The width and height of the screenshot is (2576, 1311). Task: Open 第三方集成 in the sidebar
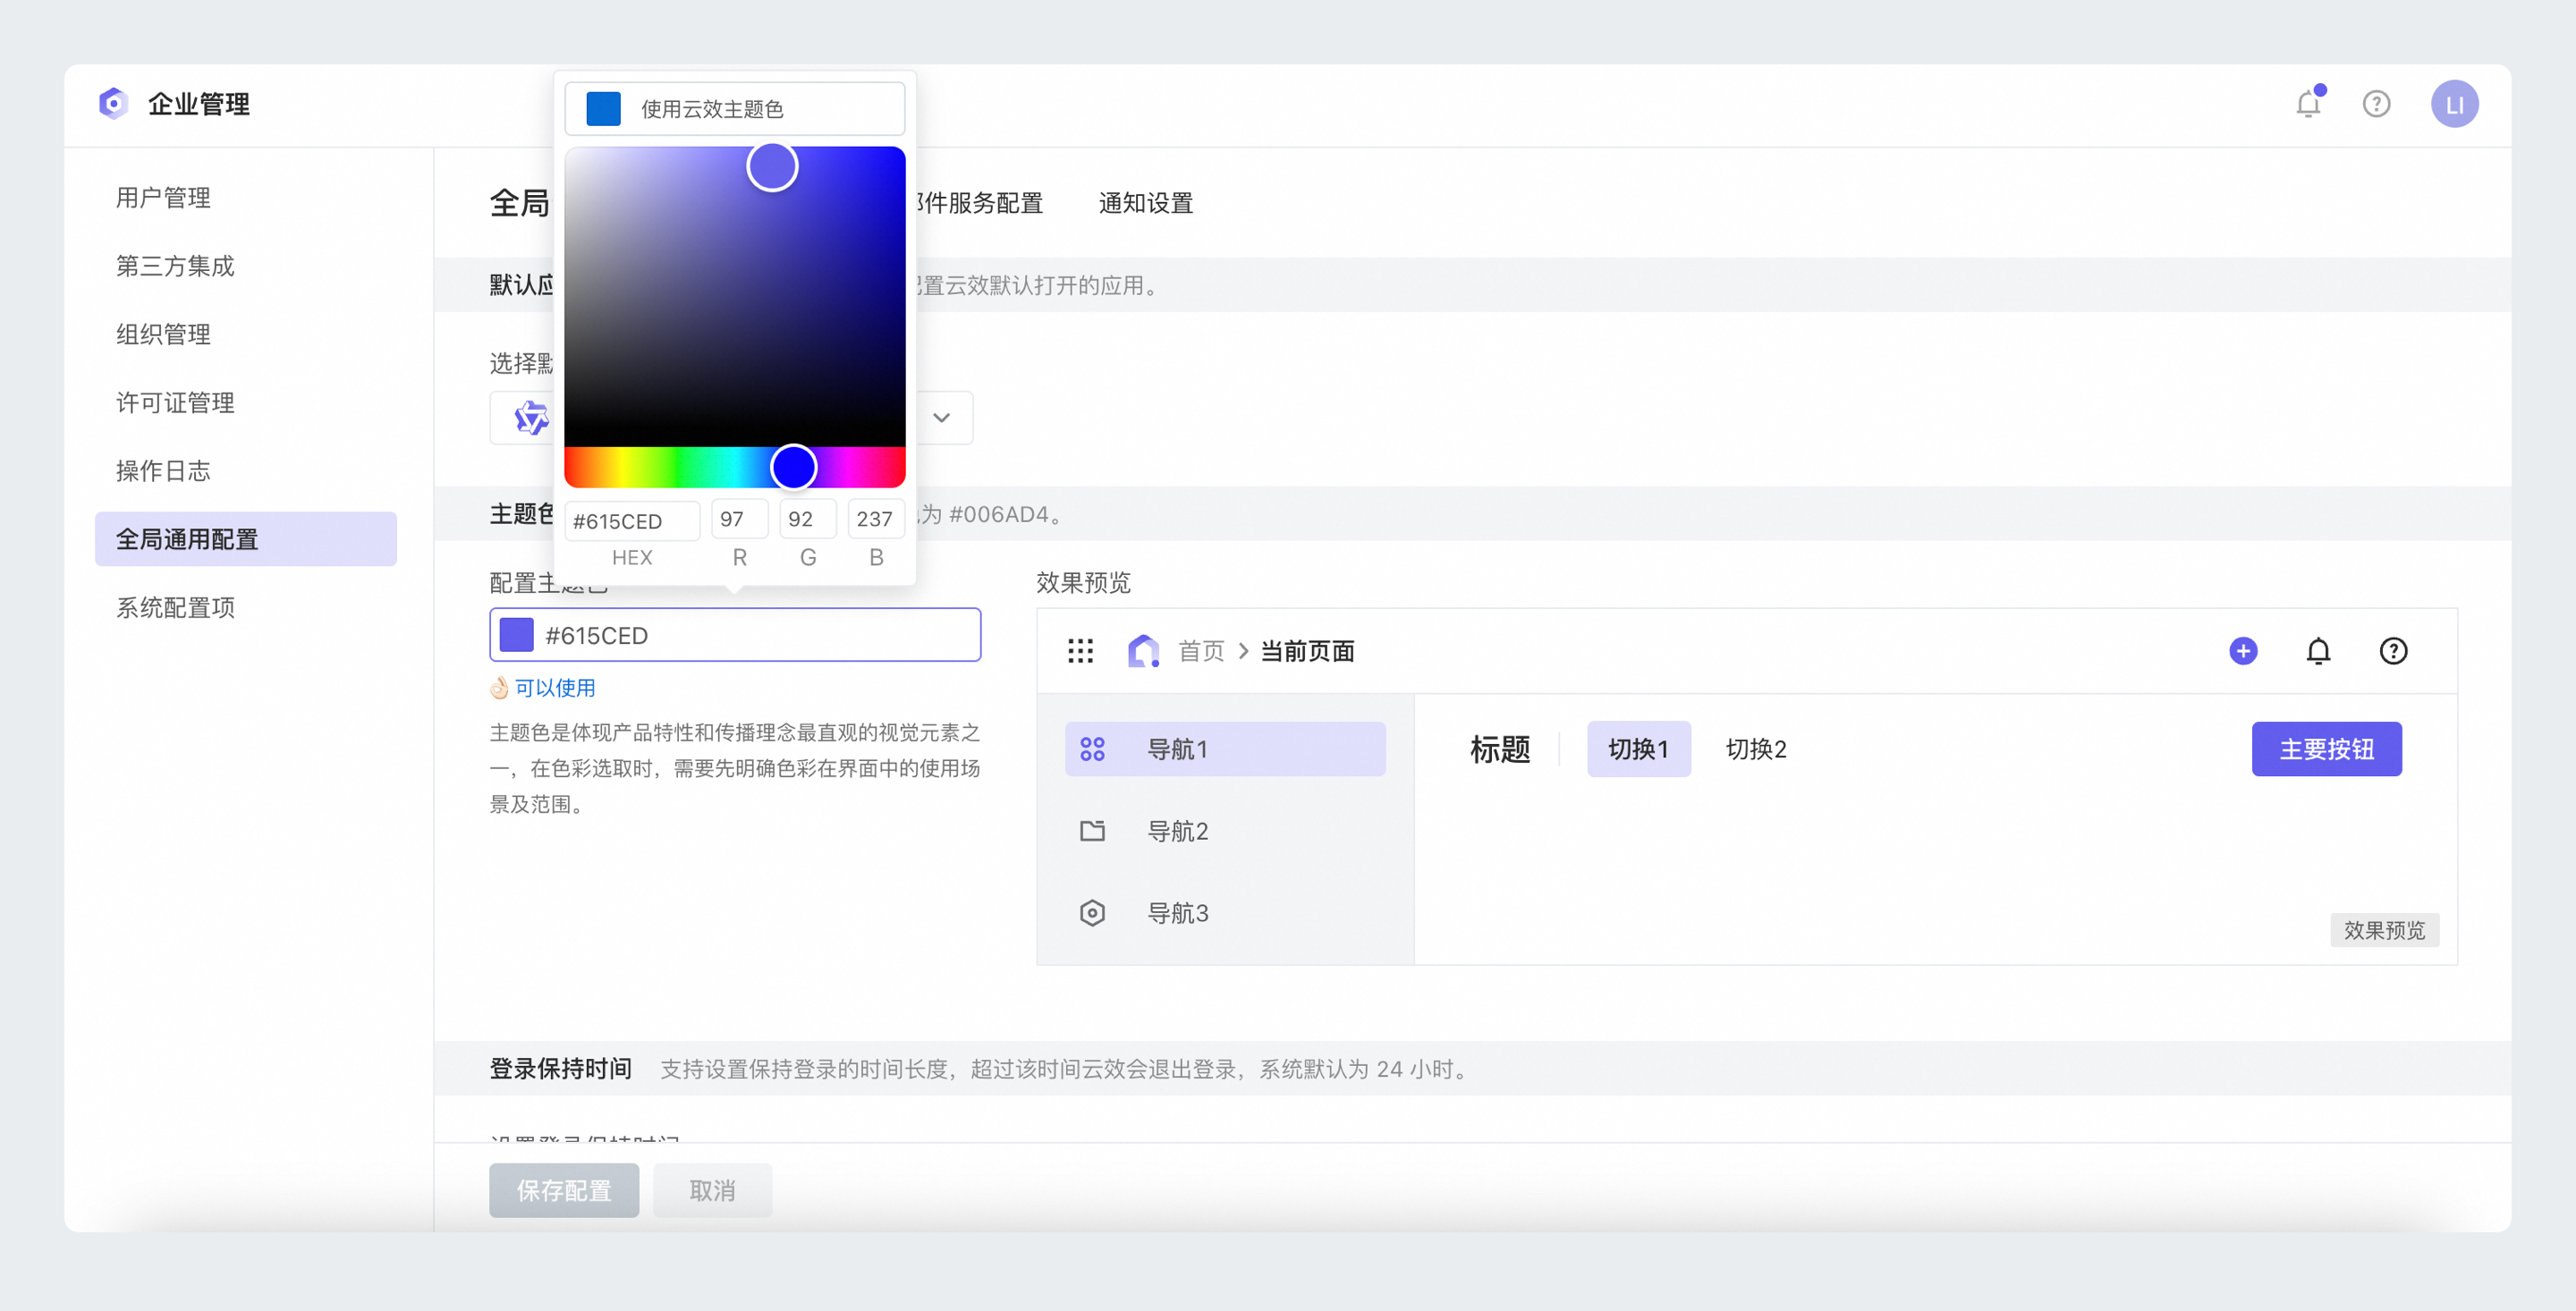[x=175, y=266]
